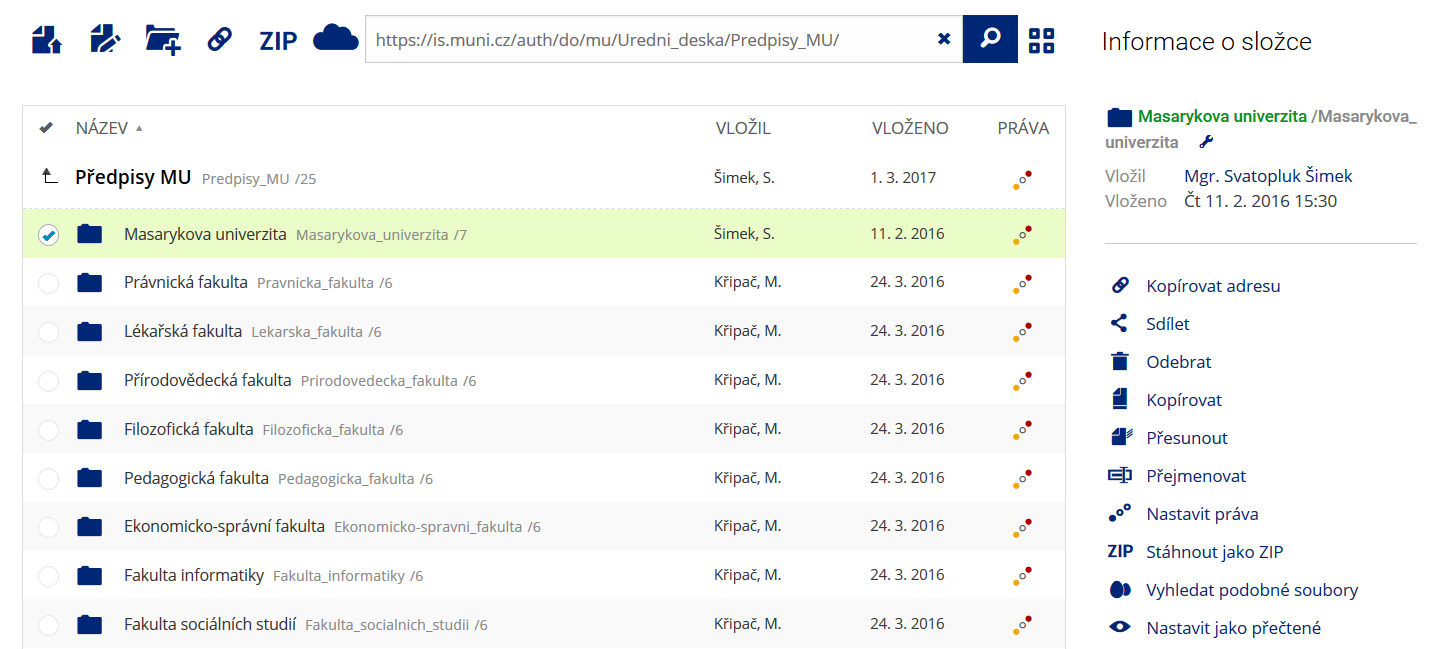
Task: Sort by VLOŽIL column header
Action: tap(743, 128)
